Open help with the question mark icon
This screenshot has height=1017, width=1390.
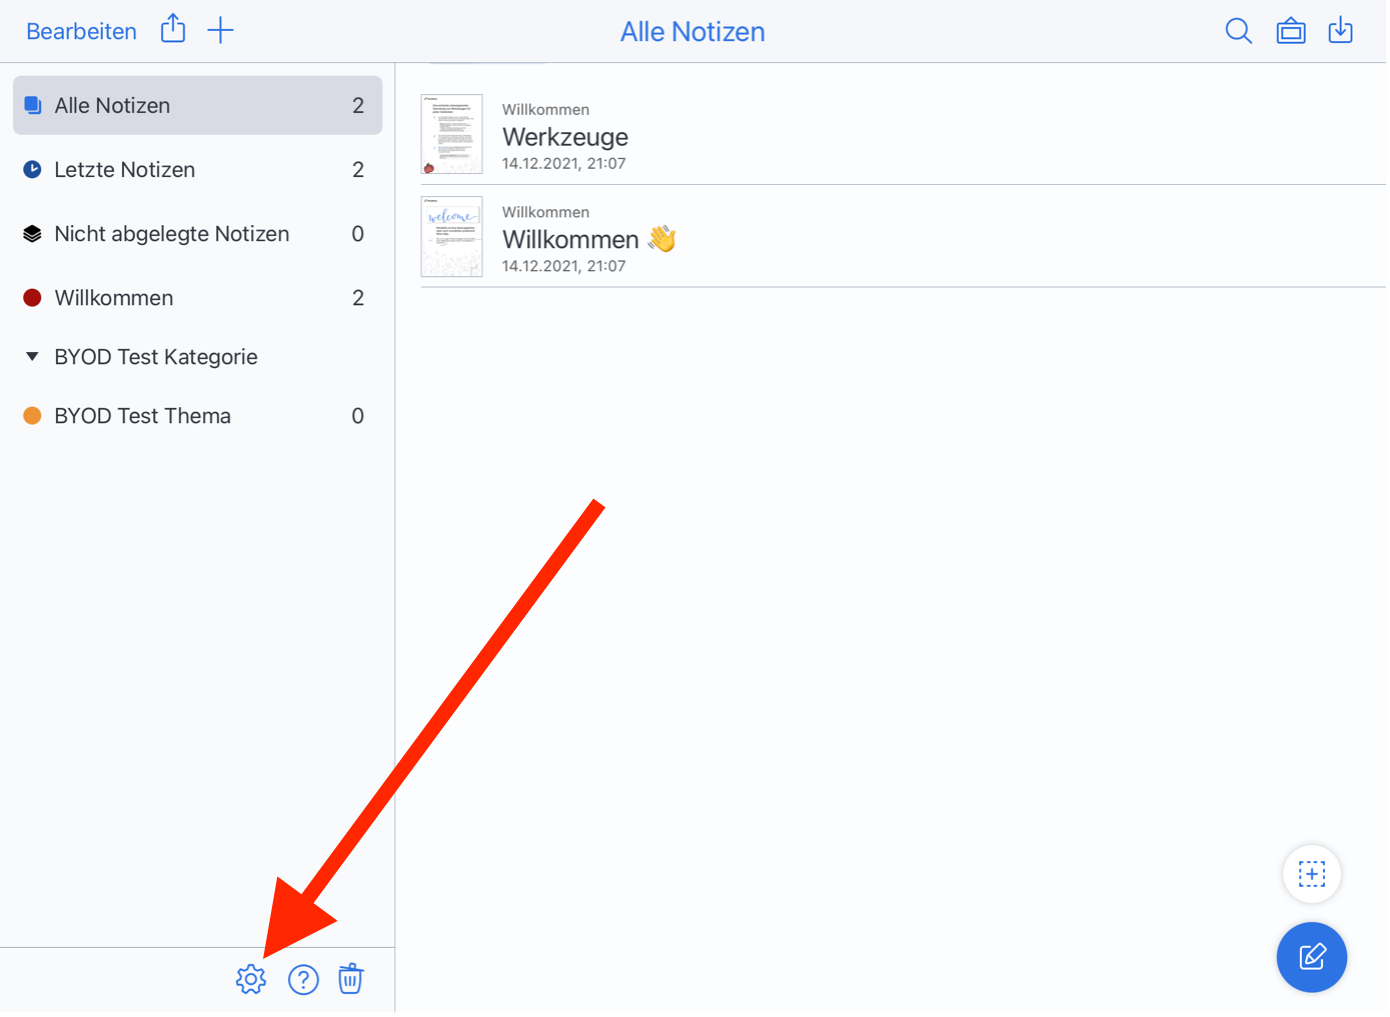303,979
